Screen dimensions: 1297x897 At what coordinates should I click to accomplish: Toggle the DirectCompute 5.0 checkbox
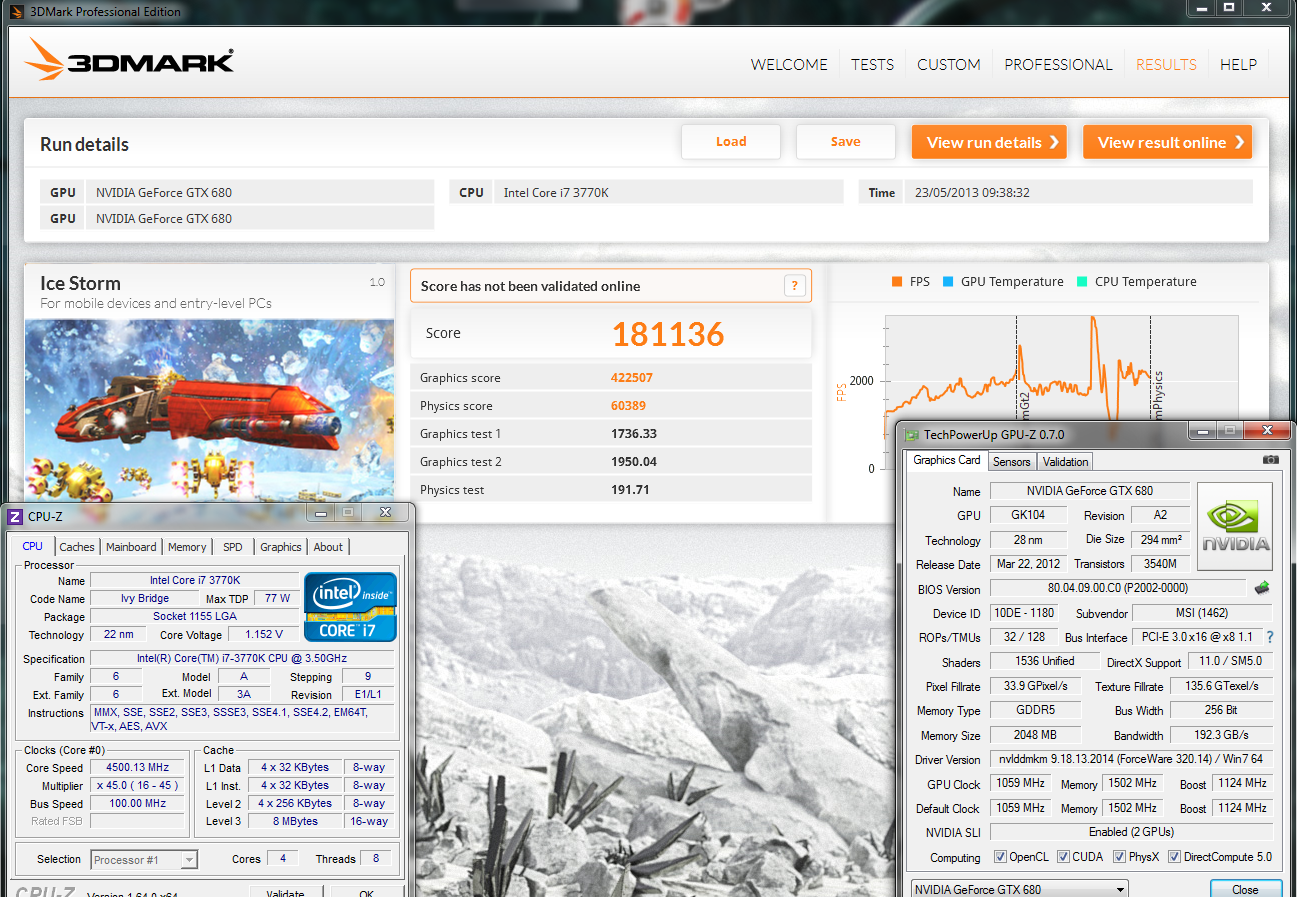1174,857
